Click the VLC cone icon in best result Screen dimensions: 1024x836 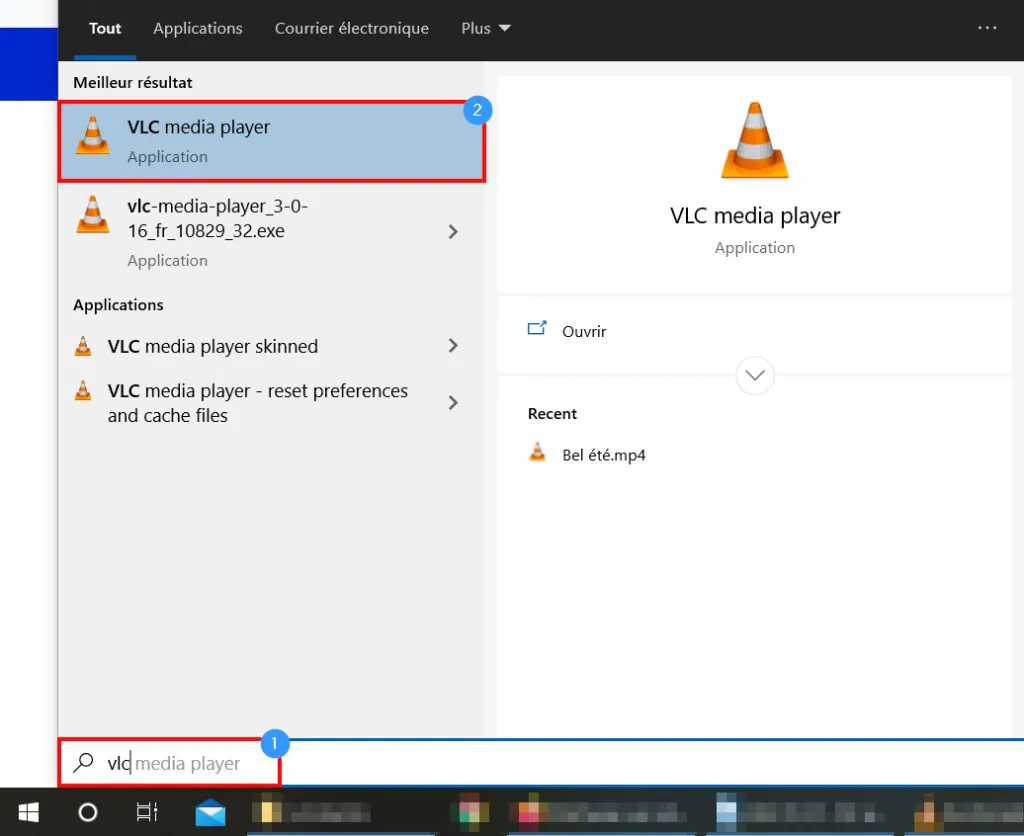point(93,136)
